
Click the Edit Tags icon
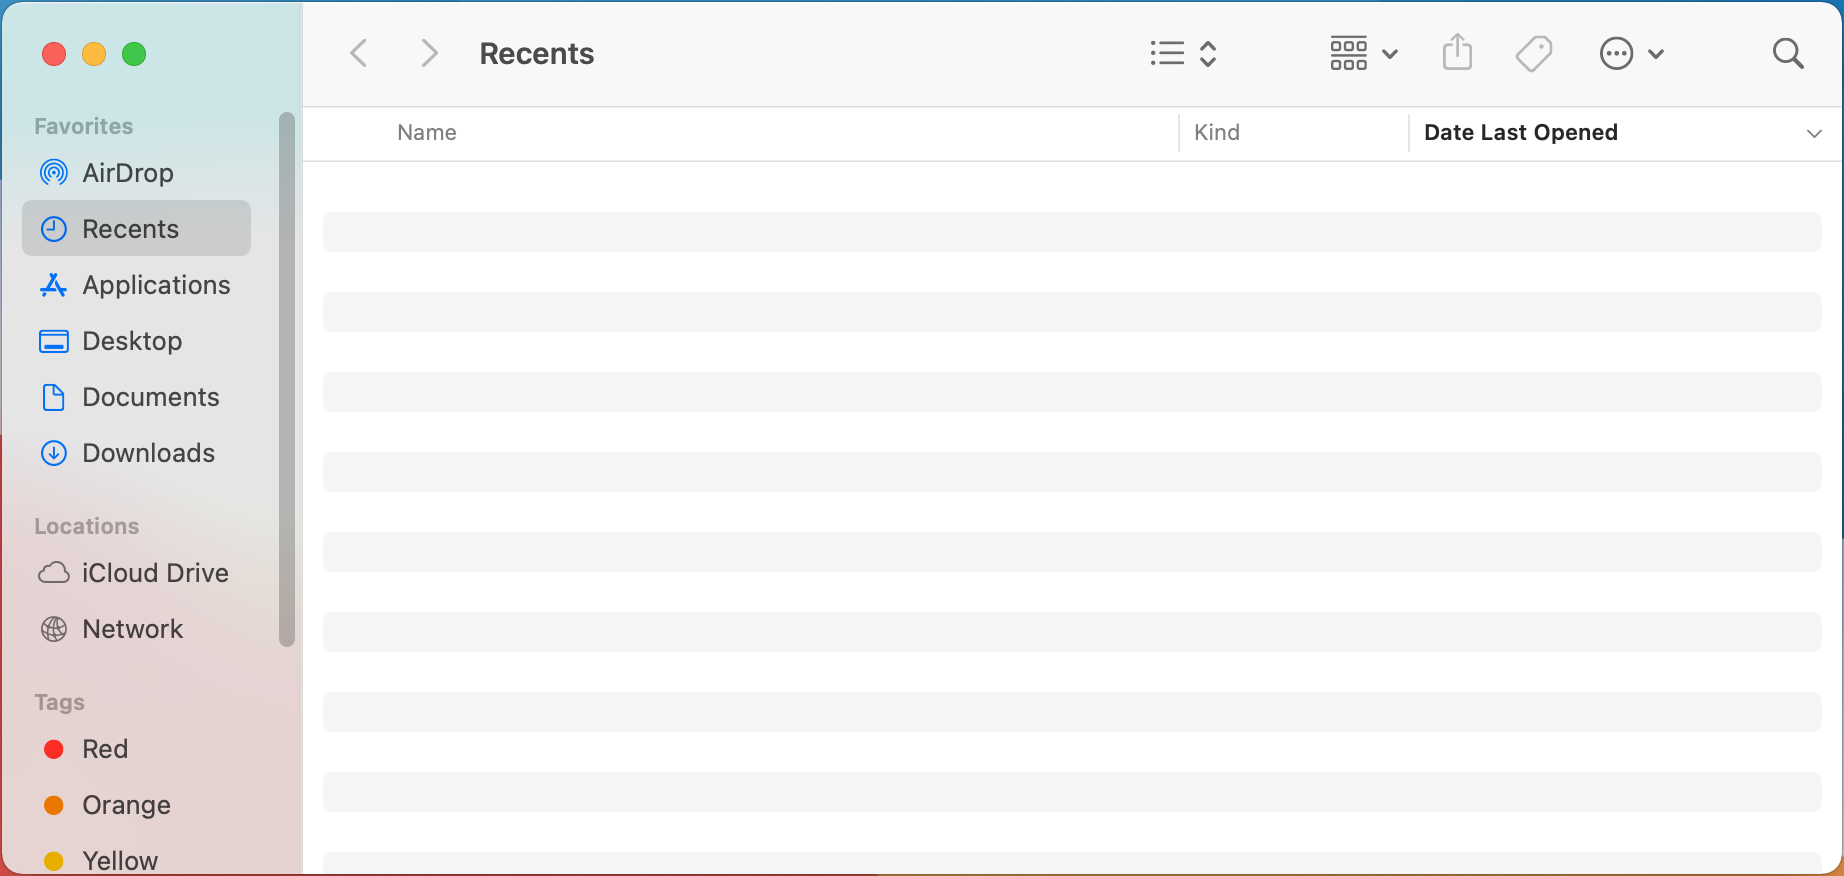[1533, 54]
